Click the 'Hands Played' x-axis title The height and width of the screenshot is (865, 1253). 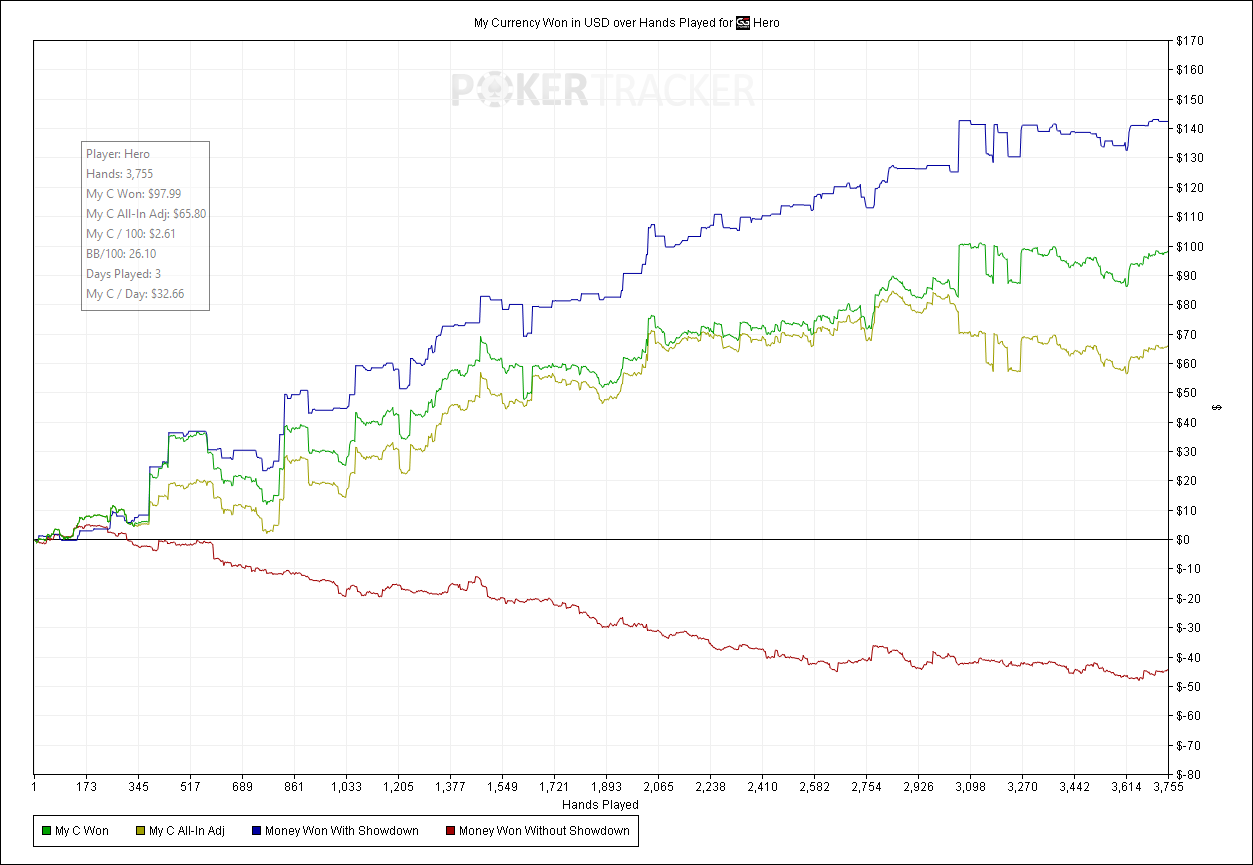(x=600, y=804)
